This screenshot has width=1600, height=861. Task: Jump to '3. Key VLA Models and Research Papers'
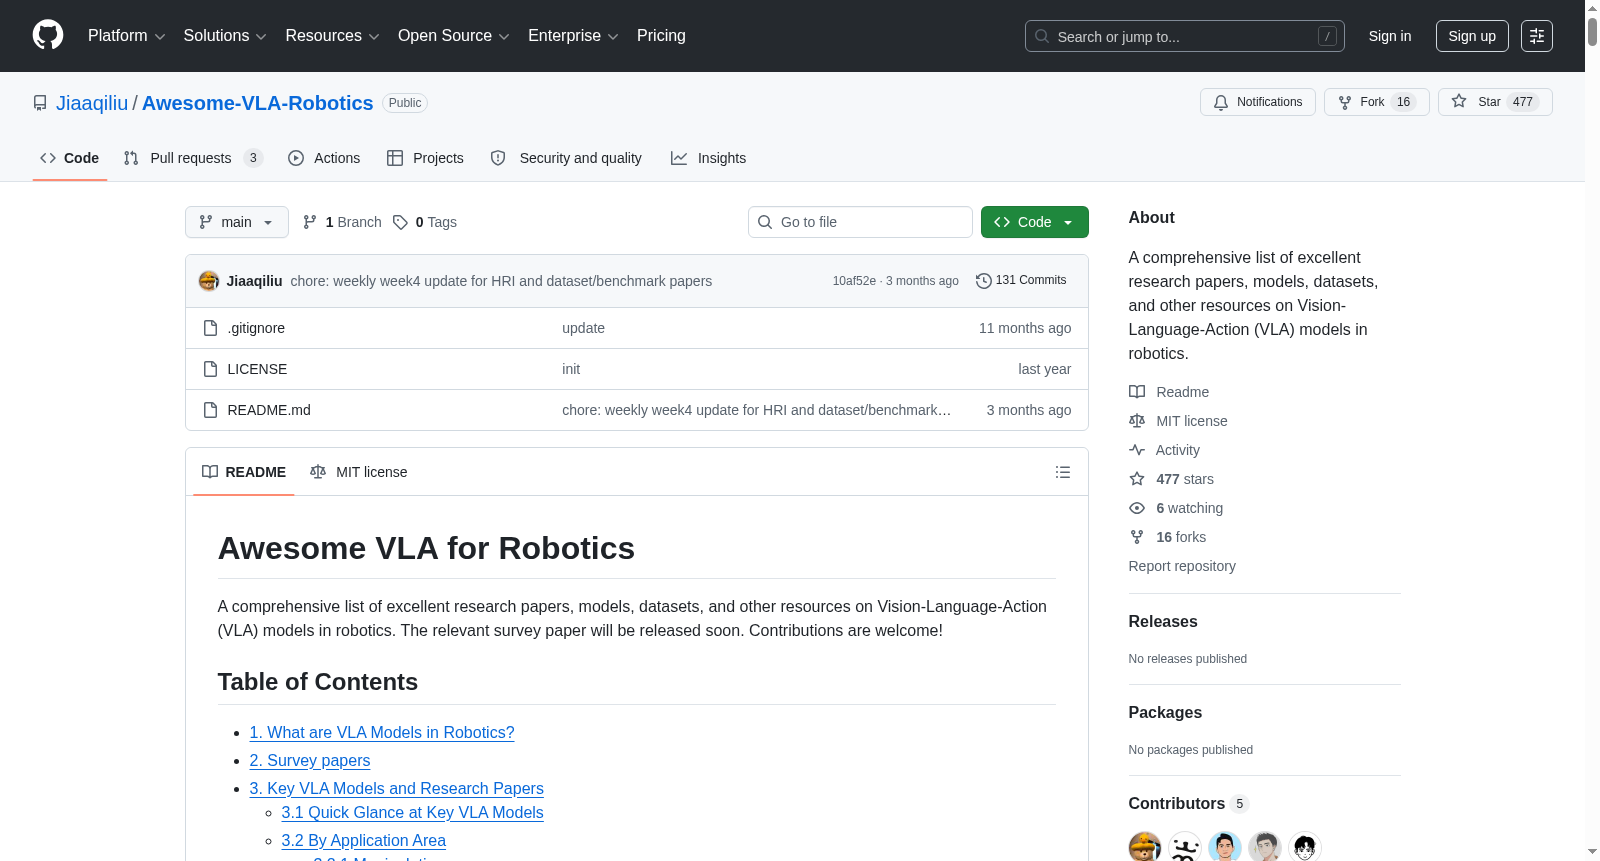coord(397,788)
